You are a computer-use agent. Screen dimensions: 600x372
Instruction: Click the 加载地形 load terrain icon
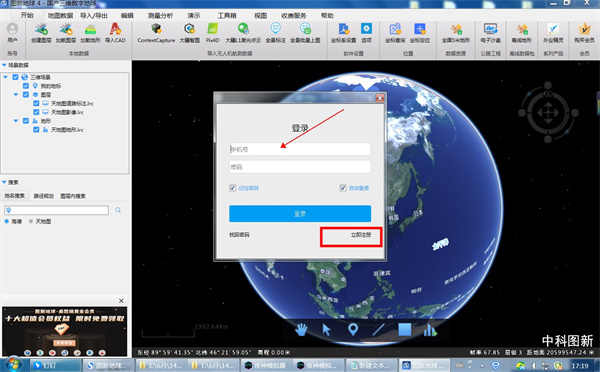tap(90, 29)
